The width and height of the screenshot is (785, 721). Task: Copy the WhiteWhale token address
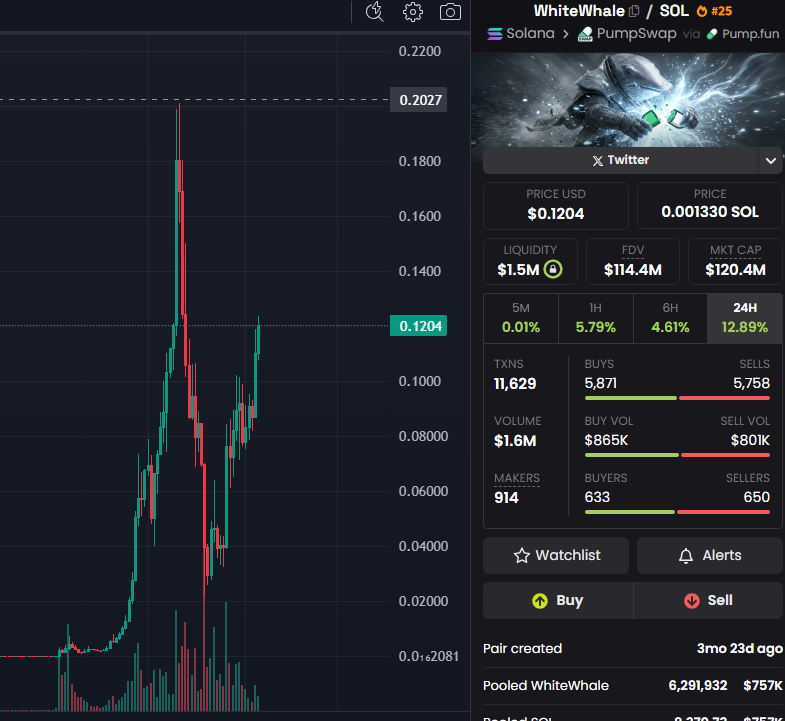(x=634, y=11)
